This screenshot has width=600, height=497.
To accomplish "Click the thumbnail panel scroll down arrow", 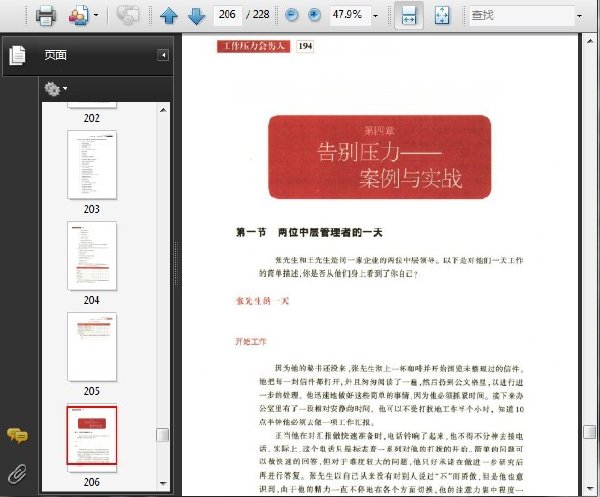I will (x=163, y=483).
